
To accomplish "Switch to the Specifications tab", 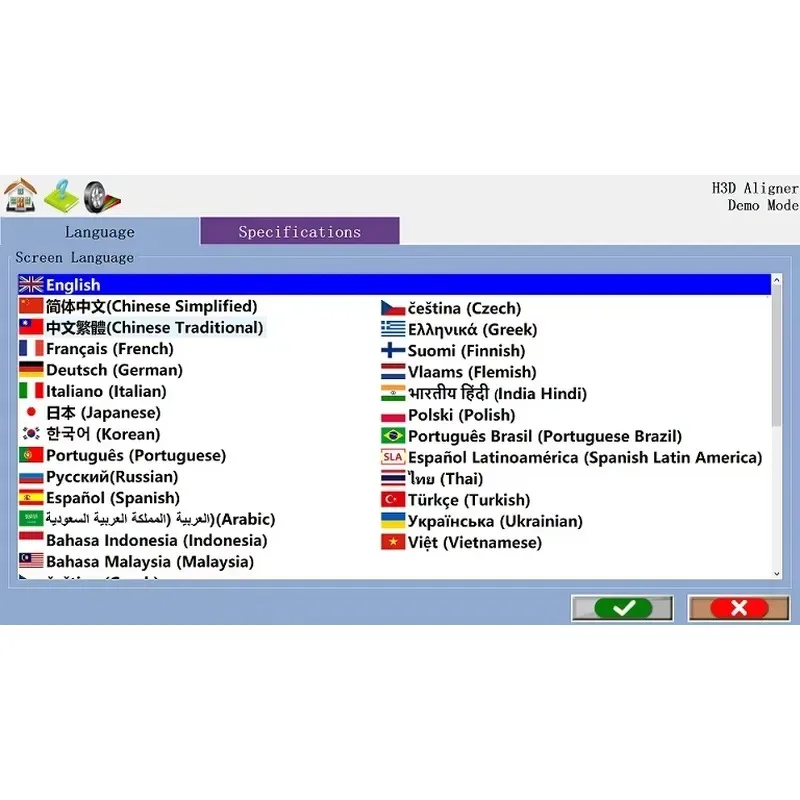I will 300,232.
